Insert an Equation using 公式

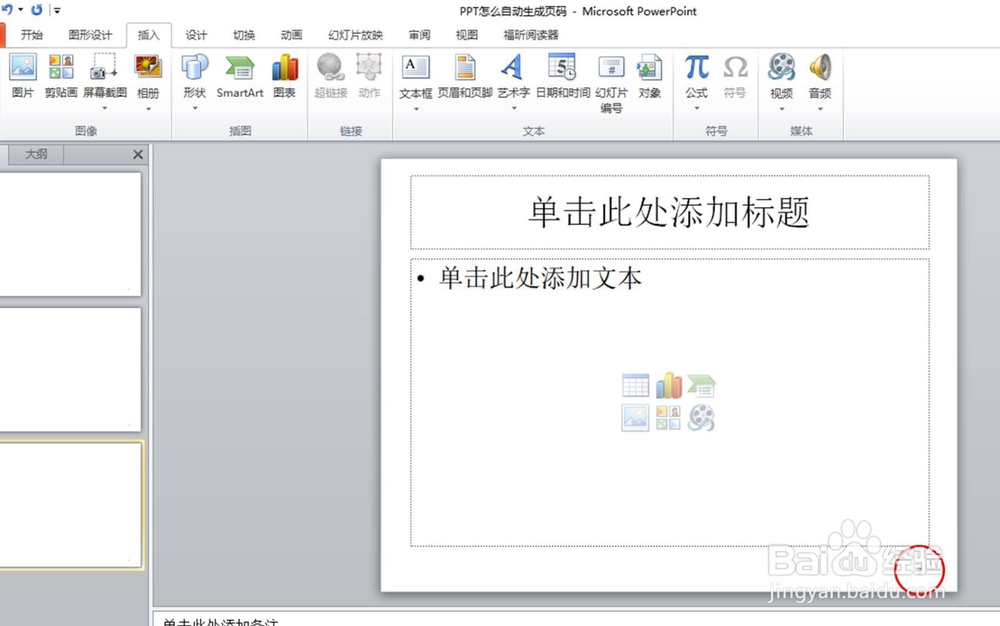click(695, 75)
